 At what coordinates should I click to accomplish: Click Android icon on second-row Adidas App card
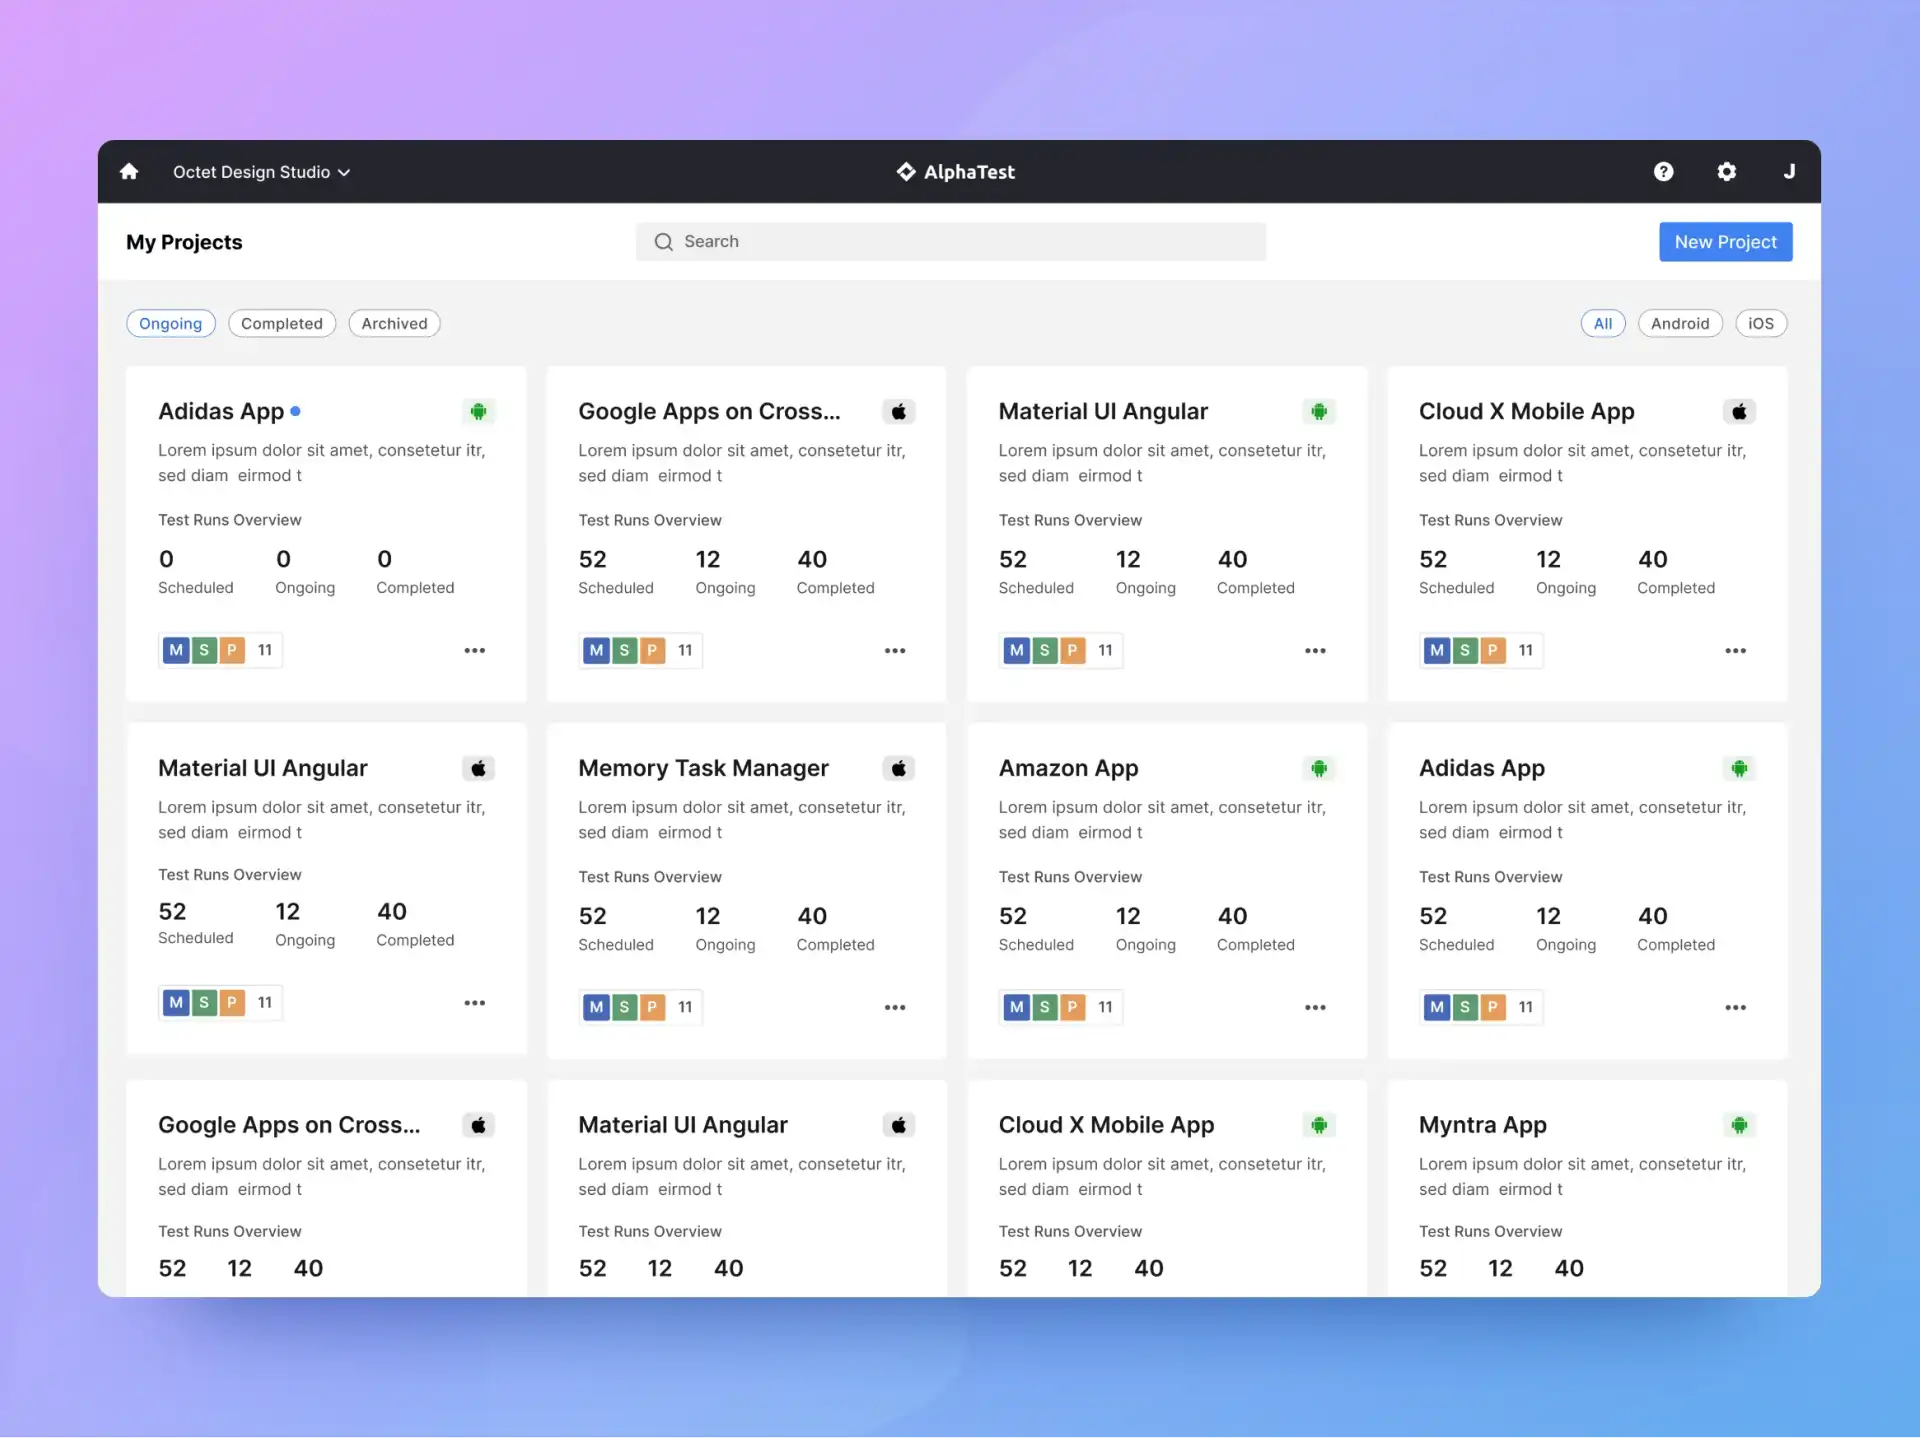pos(1739,768)
